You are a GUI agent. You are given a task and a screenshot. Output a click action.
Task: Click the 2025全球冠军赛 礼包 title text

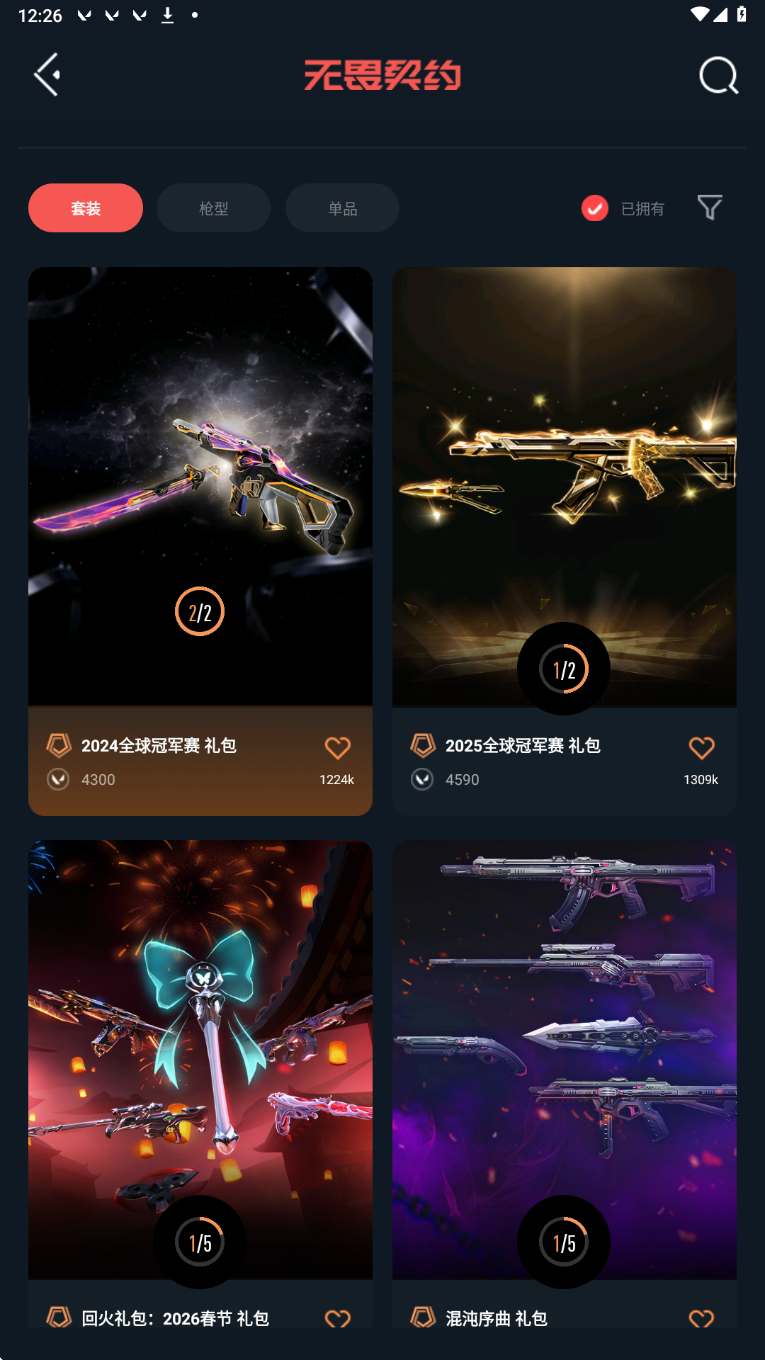tap(523, 746)
